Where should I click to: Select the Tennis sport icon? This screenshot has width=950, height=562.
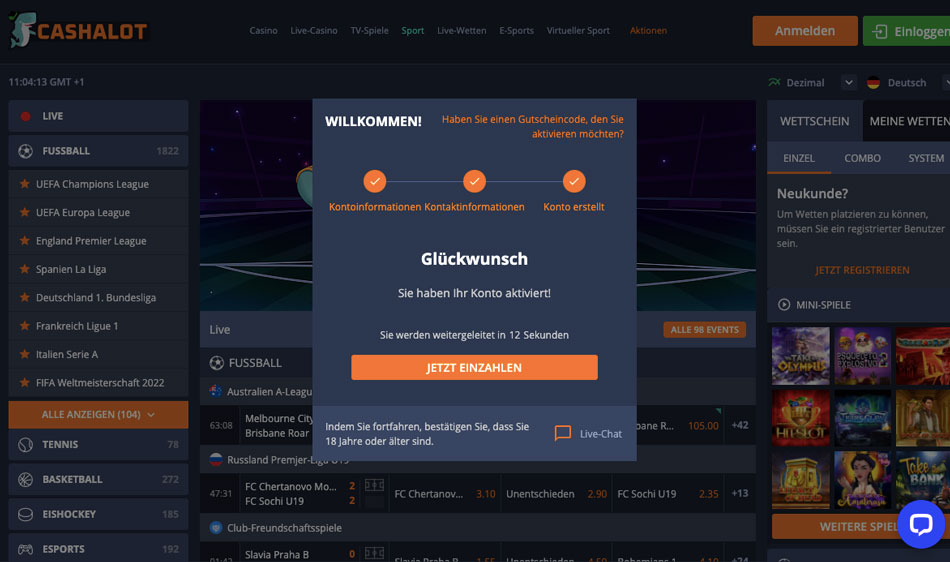(x=25, y=445)
